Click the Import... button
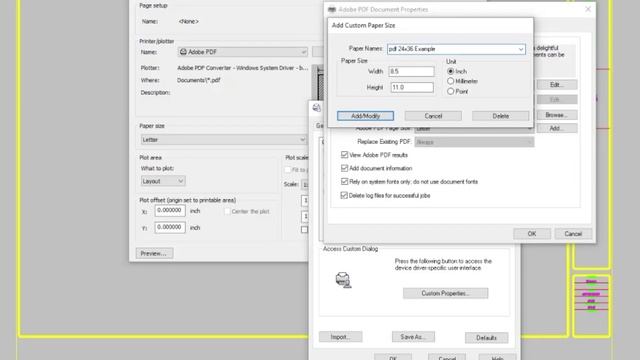 (340, 337)
